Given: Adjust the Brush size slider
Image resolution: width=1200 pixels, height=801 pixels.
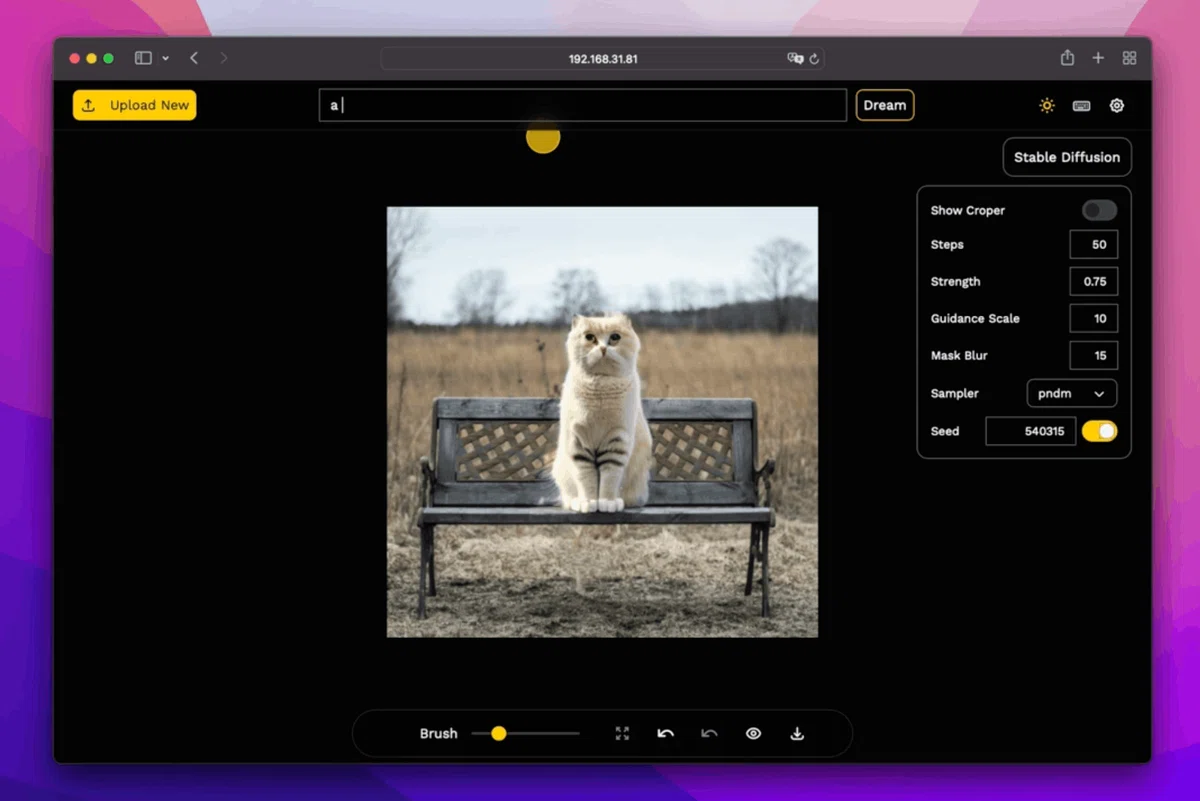Looking at the screenshot, I should coord(526,733).
